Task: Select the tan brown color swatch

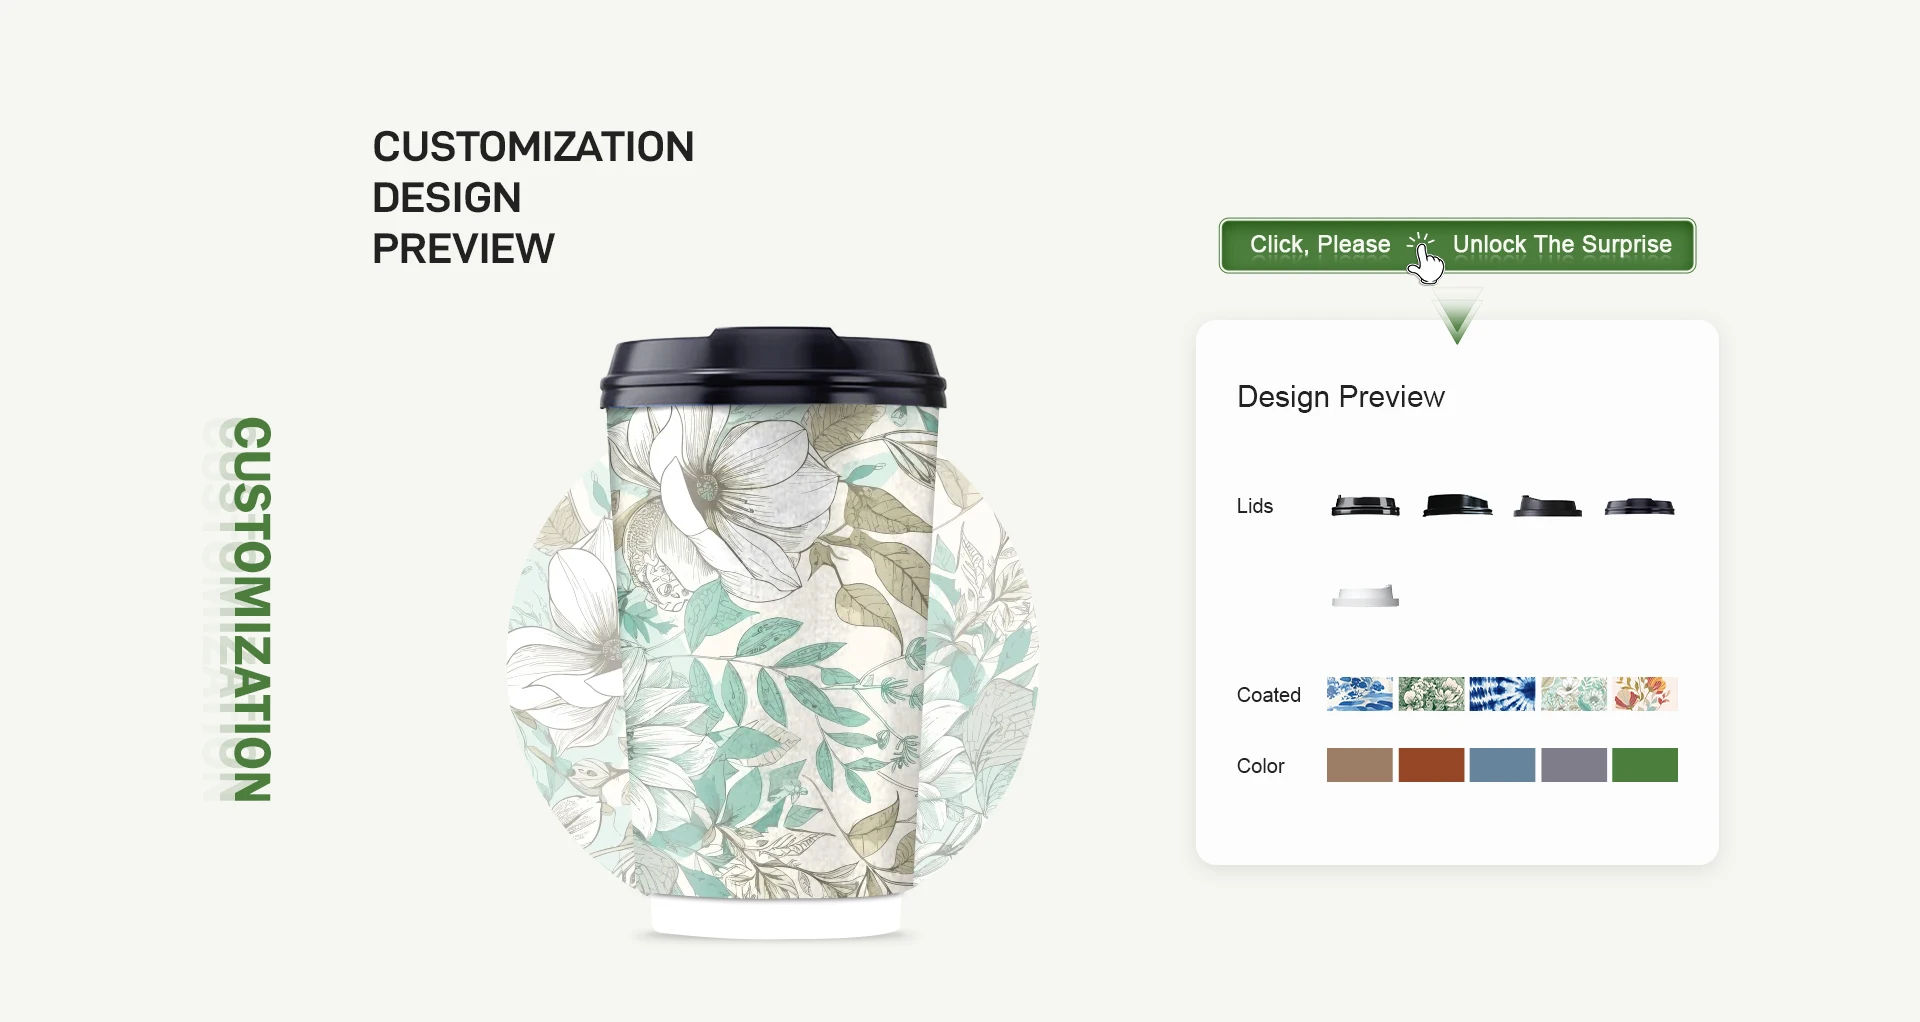Action: (x=1360, y=765)
